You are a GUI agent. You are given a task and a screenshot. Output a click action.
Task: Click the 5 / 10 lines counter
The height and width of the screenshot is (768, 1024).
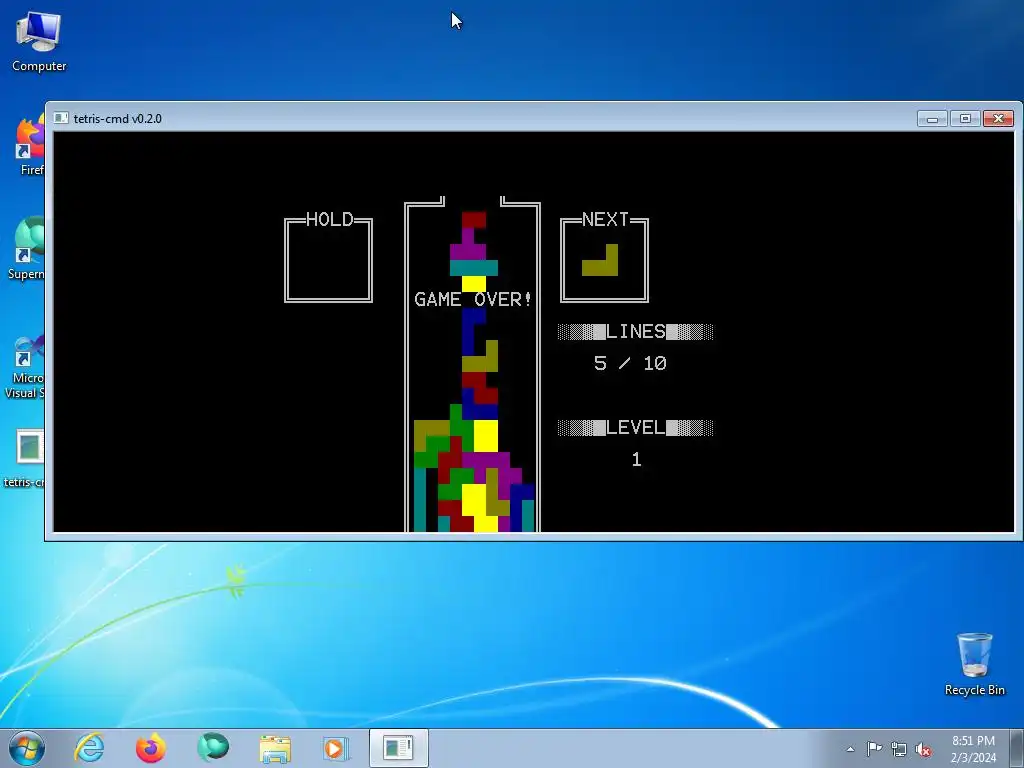(630, 363)
